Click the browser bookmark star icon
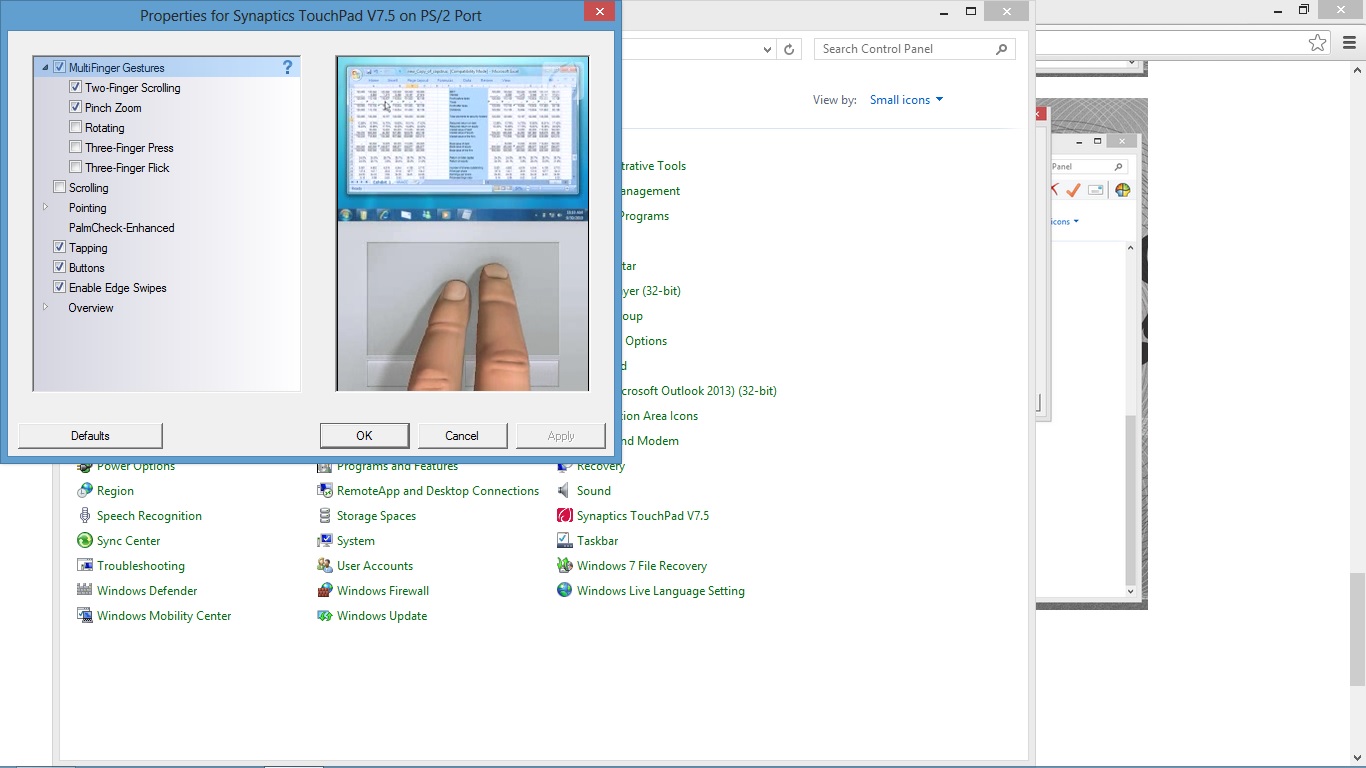 (x=1317, y=43)
